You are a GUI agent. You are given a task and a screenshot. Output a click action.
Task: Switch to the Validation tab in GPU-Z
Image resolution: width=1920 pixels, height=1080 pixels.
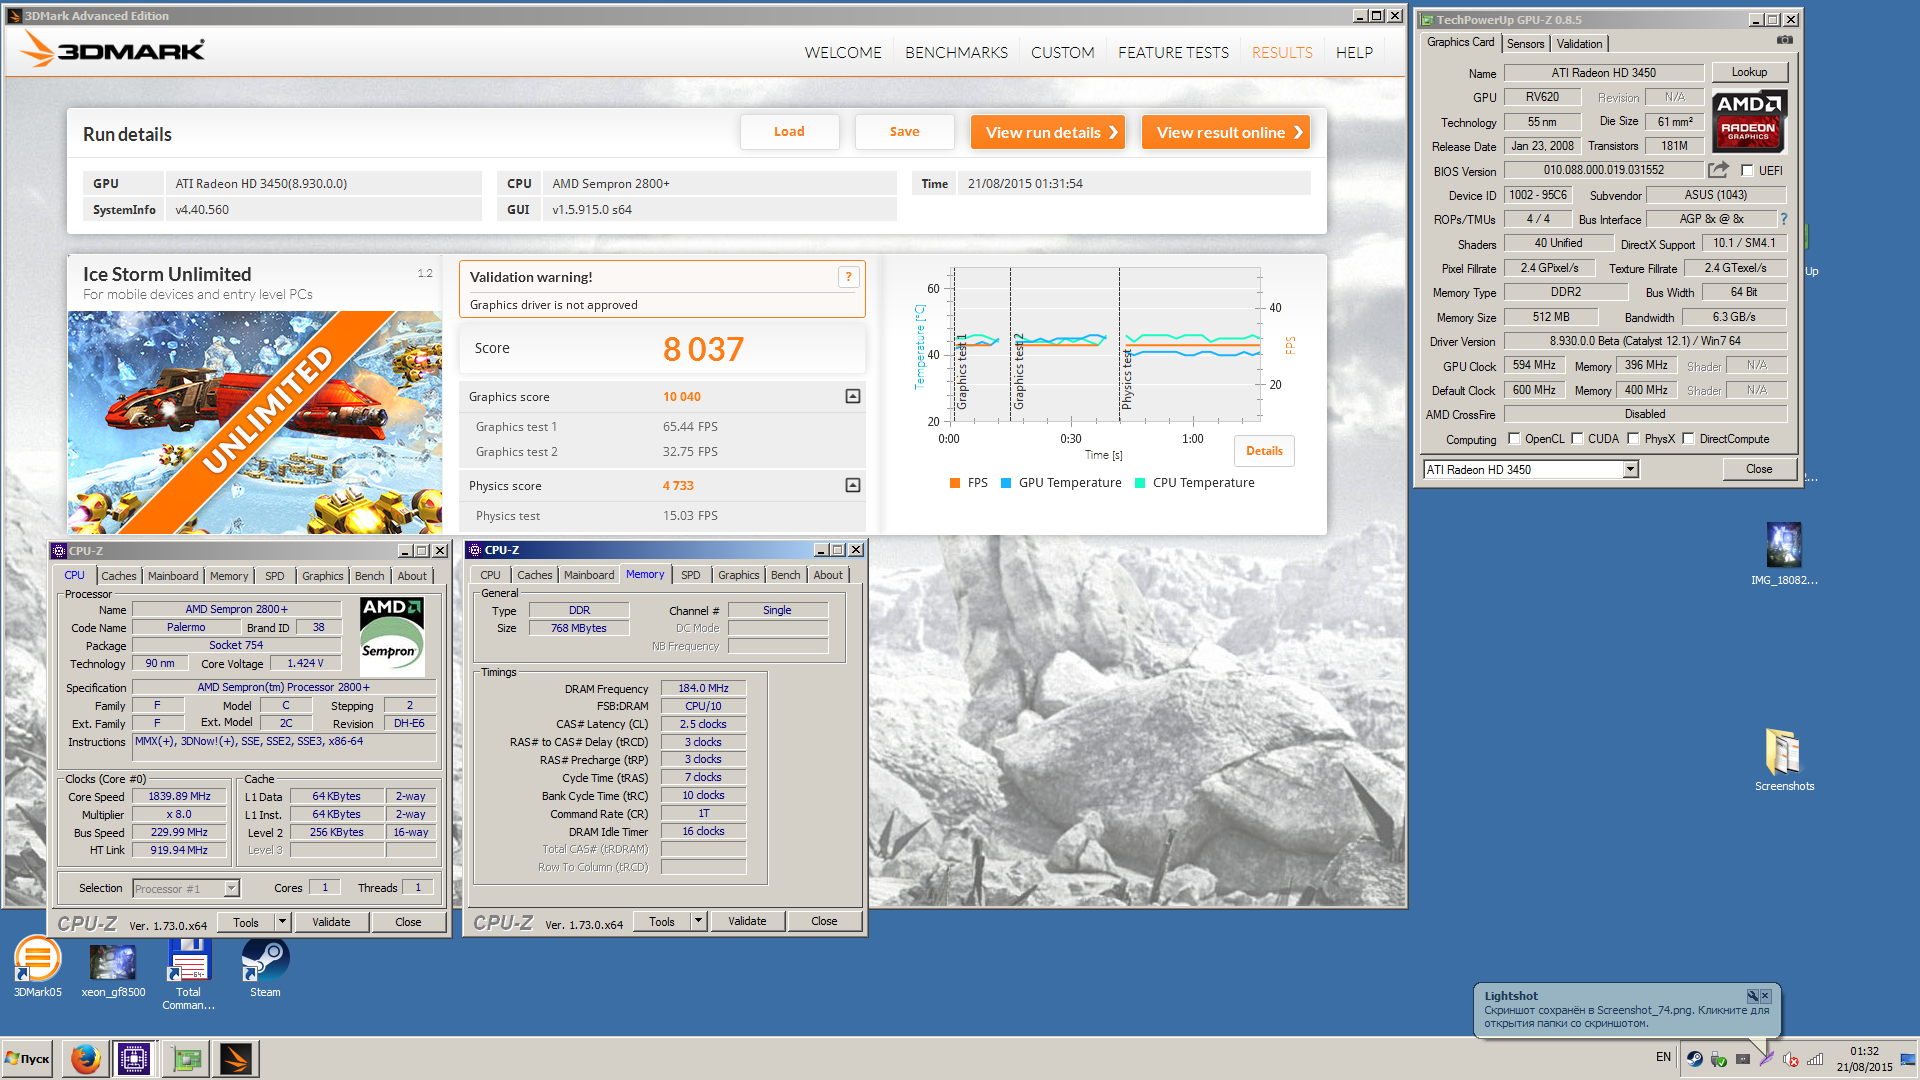(1579, 43)
